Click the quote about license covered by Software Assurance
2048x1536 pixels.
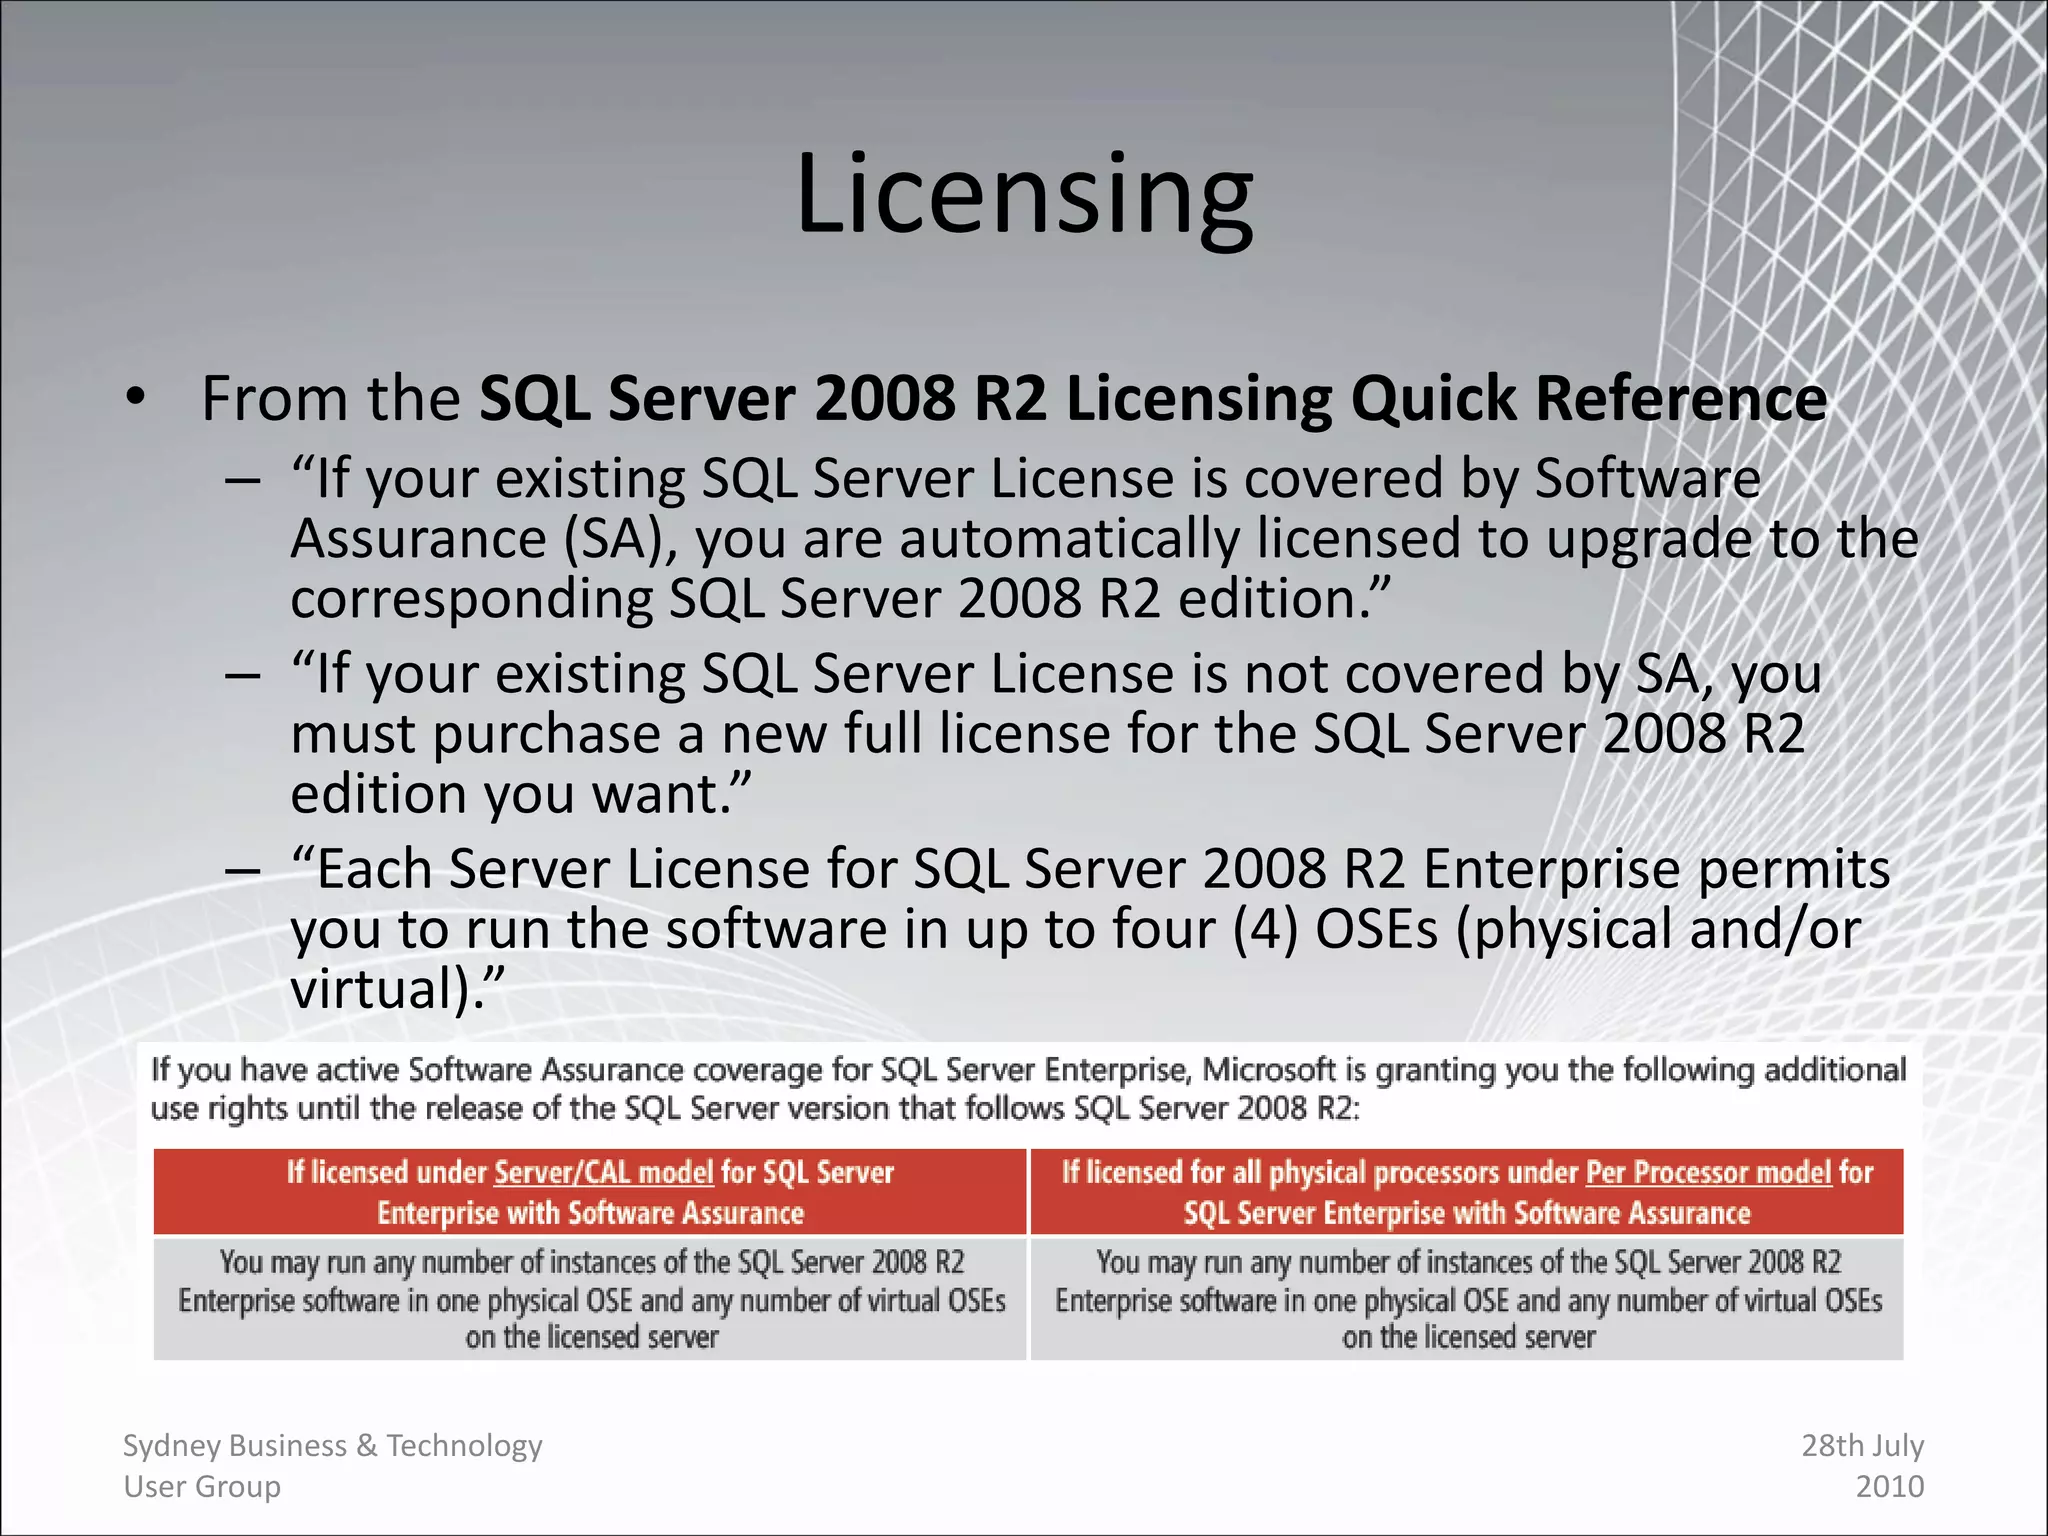(x=1104, y=538)
